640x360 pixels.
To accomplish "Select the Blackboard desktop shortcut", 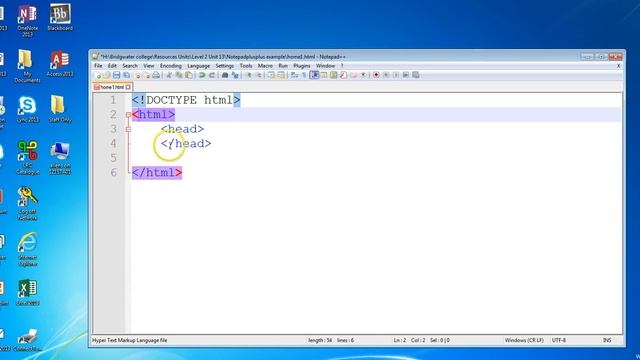I will pyautogui.click(x=60, y=17).
